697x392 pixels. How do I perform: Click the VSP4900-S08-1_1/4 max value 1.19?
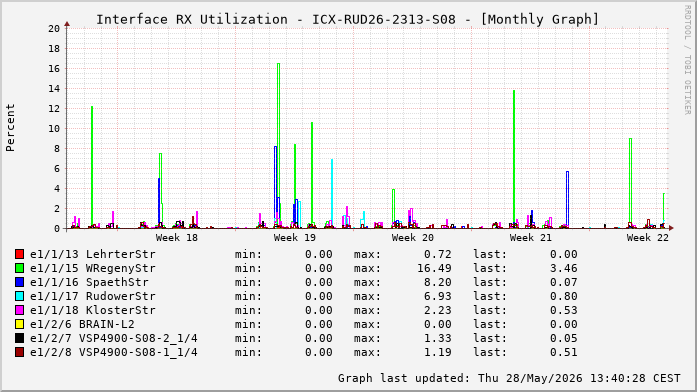point(438,352)
